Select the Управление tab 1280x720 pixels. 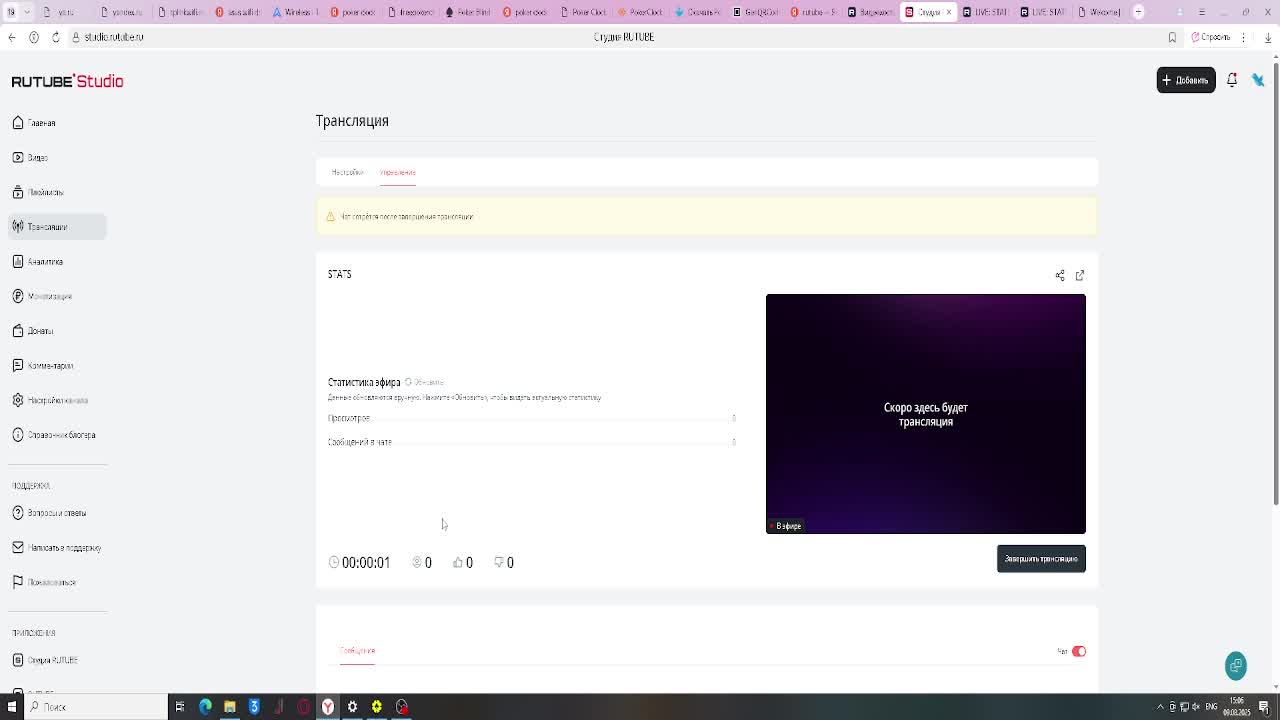398,172
